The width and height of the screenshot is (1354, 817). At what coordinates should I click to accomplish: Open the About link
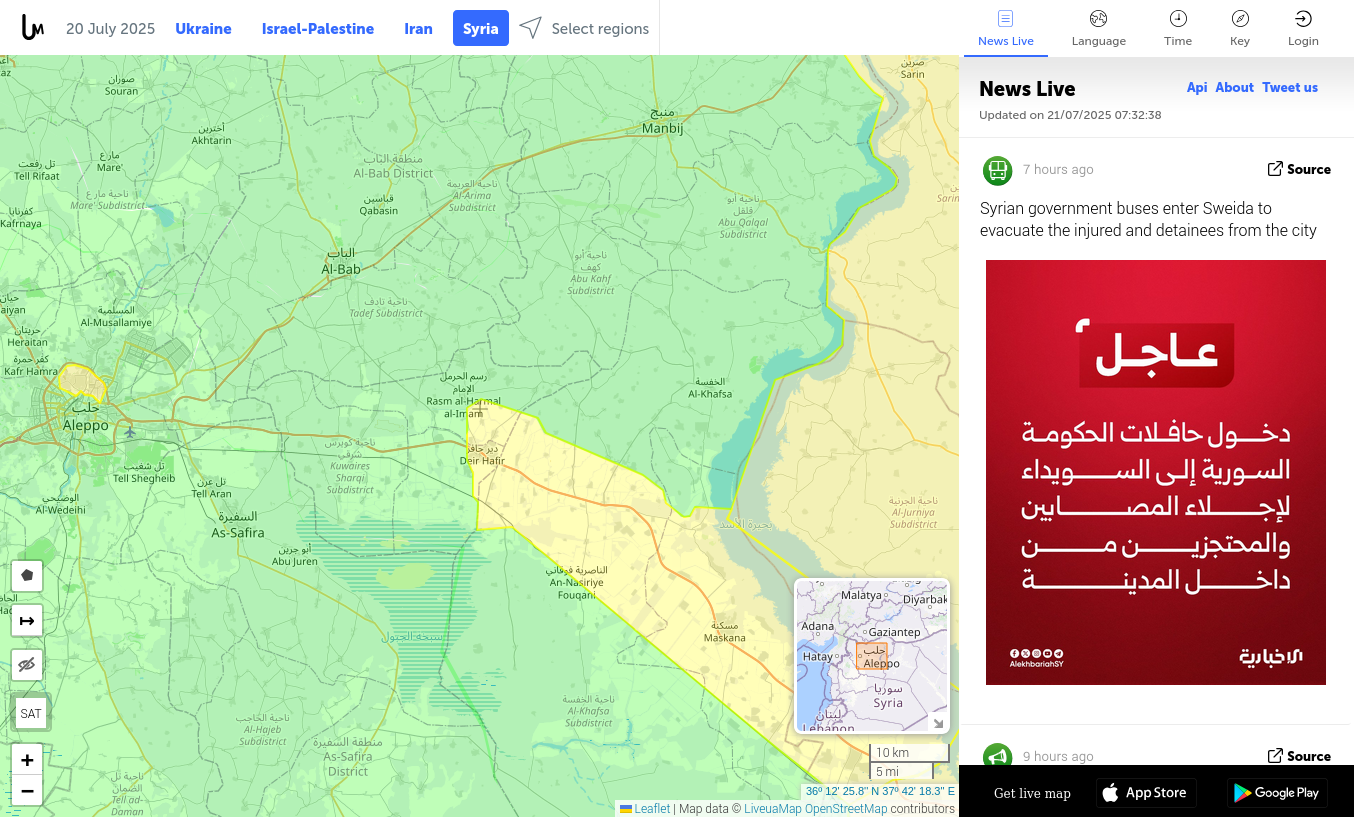[1234, 88]
